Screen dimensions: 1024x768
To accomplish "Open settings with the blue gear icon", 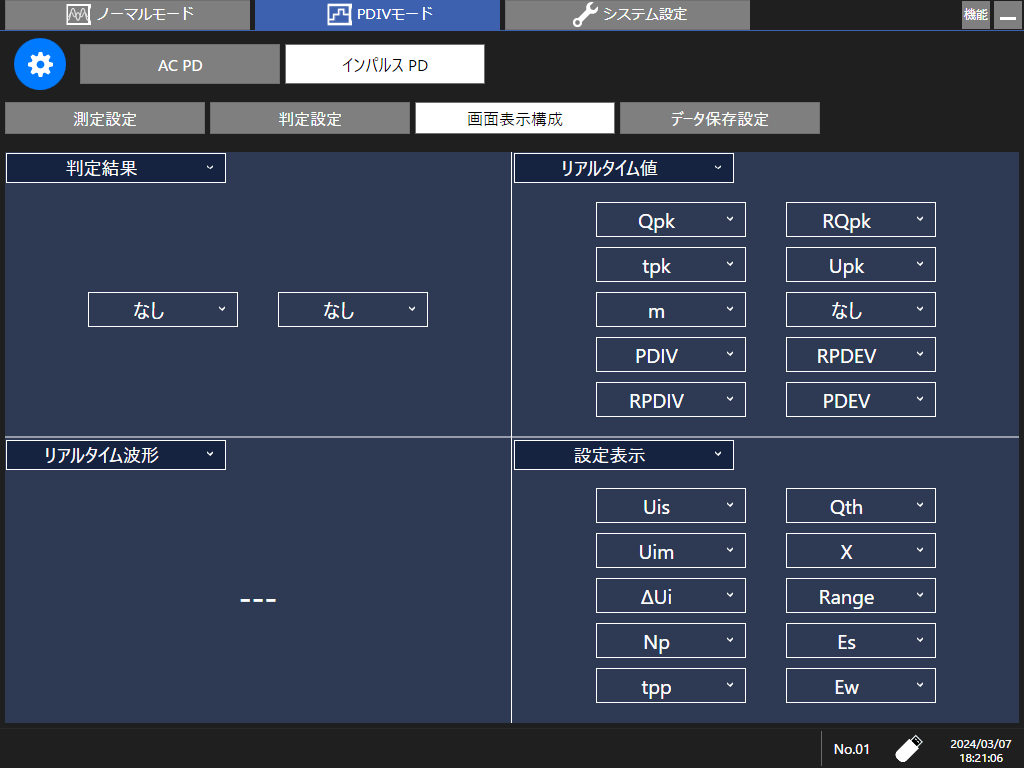I will click(39, 63).
